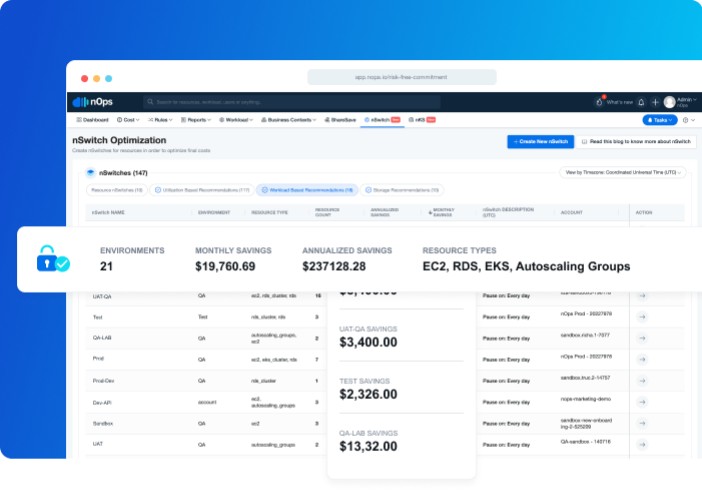Screen dimensions: 702x500
Task: Sort by nSwitch NAME column header
Action: pos(108,213)
